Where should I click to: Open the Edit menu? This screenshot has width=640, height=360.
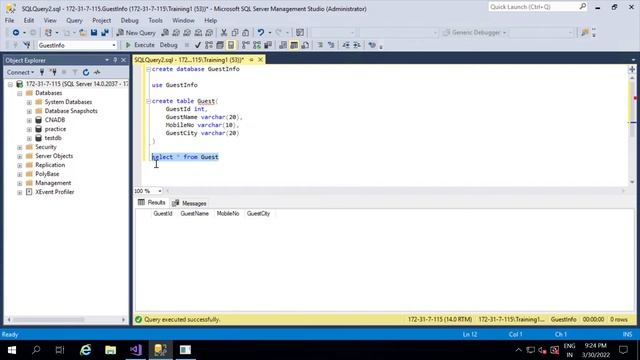[x=29, y=20]
